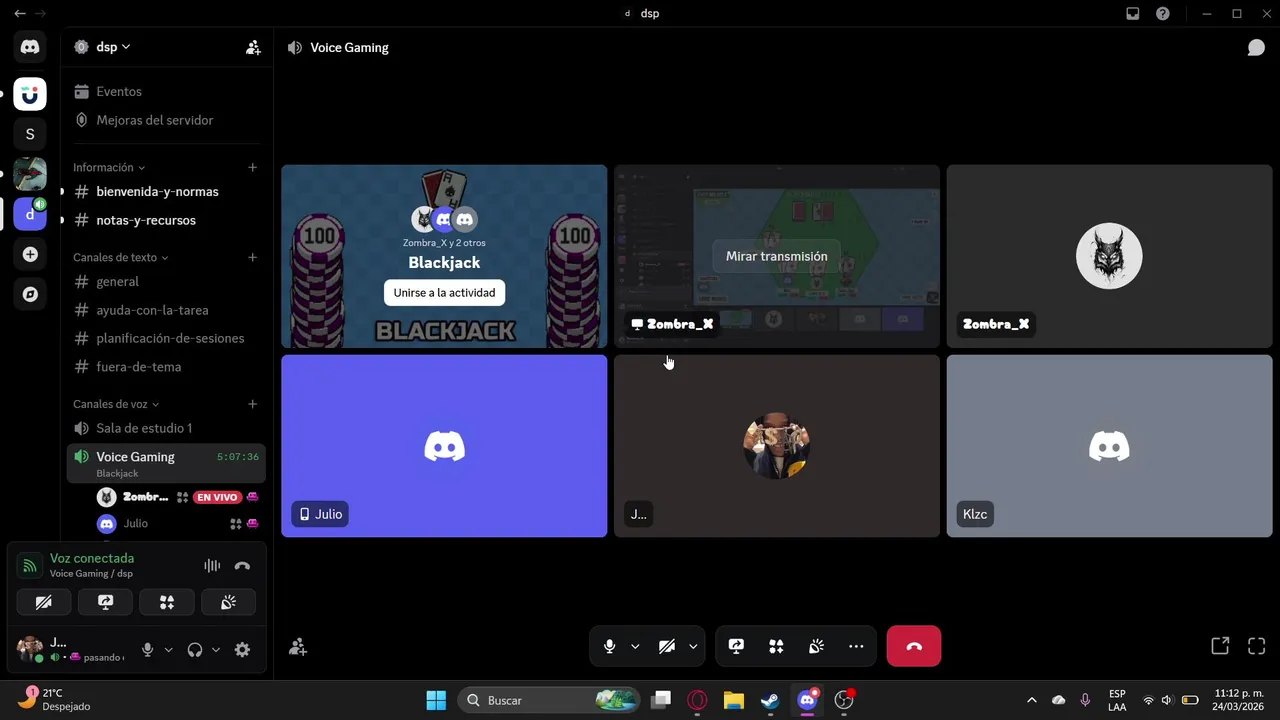Hang up with red disconnect button
Viewport: 1280px width, 720px height.
pos(914,646)
